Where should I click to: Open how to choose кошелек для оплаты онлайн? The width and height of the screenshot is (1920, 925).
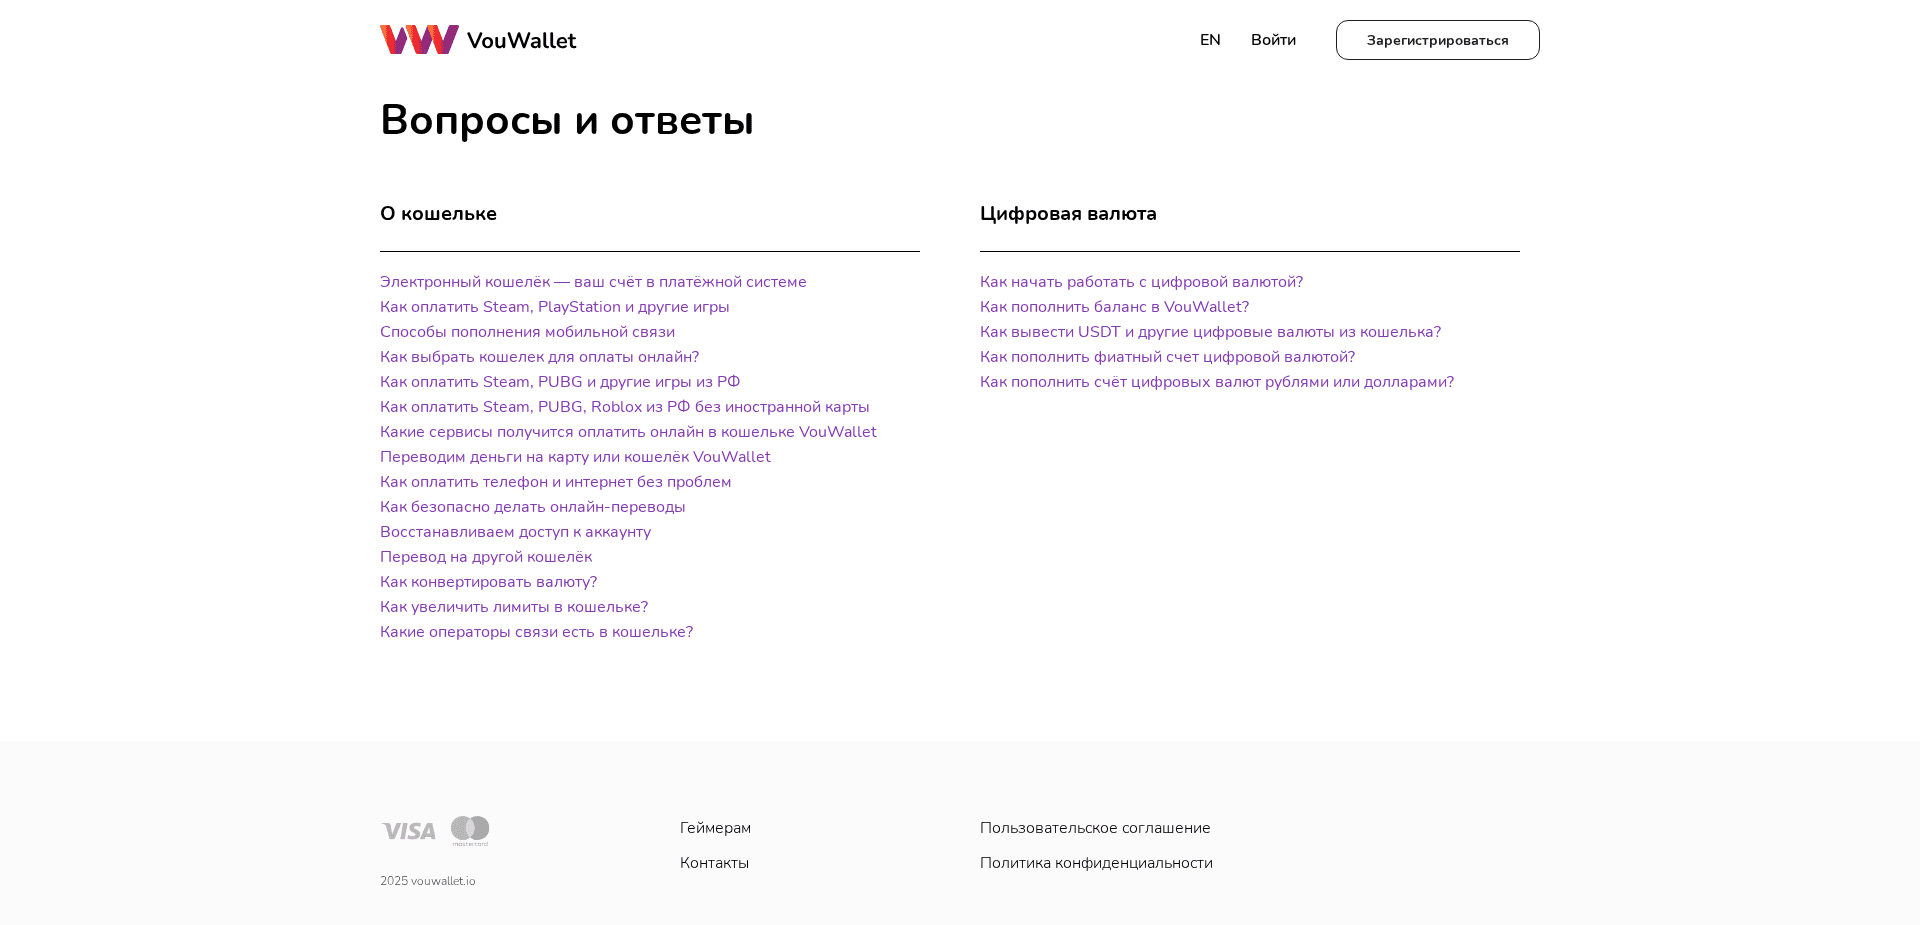coord(540,357)
